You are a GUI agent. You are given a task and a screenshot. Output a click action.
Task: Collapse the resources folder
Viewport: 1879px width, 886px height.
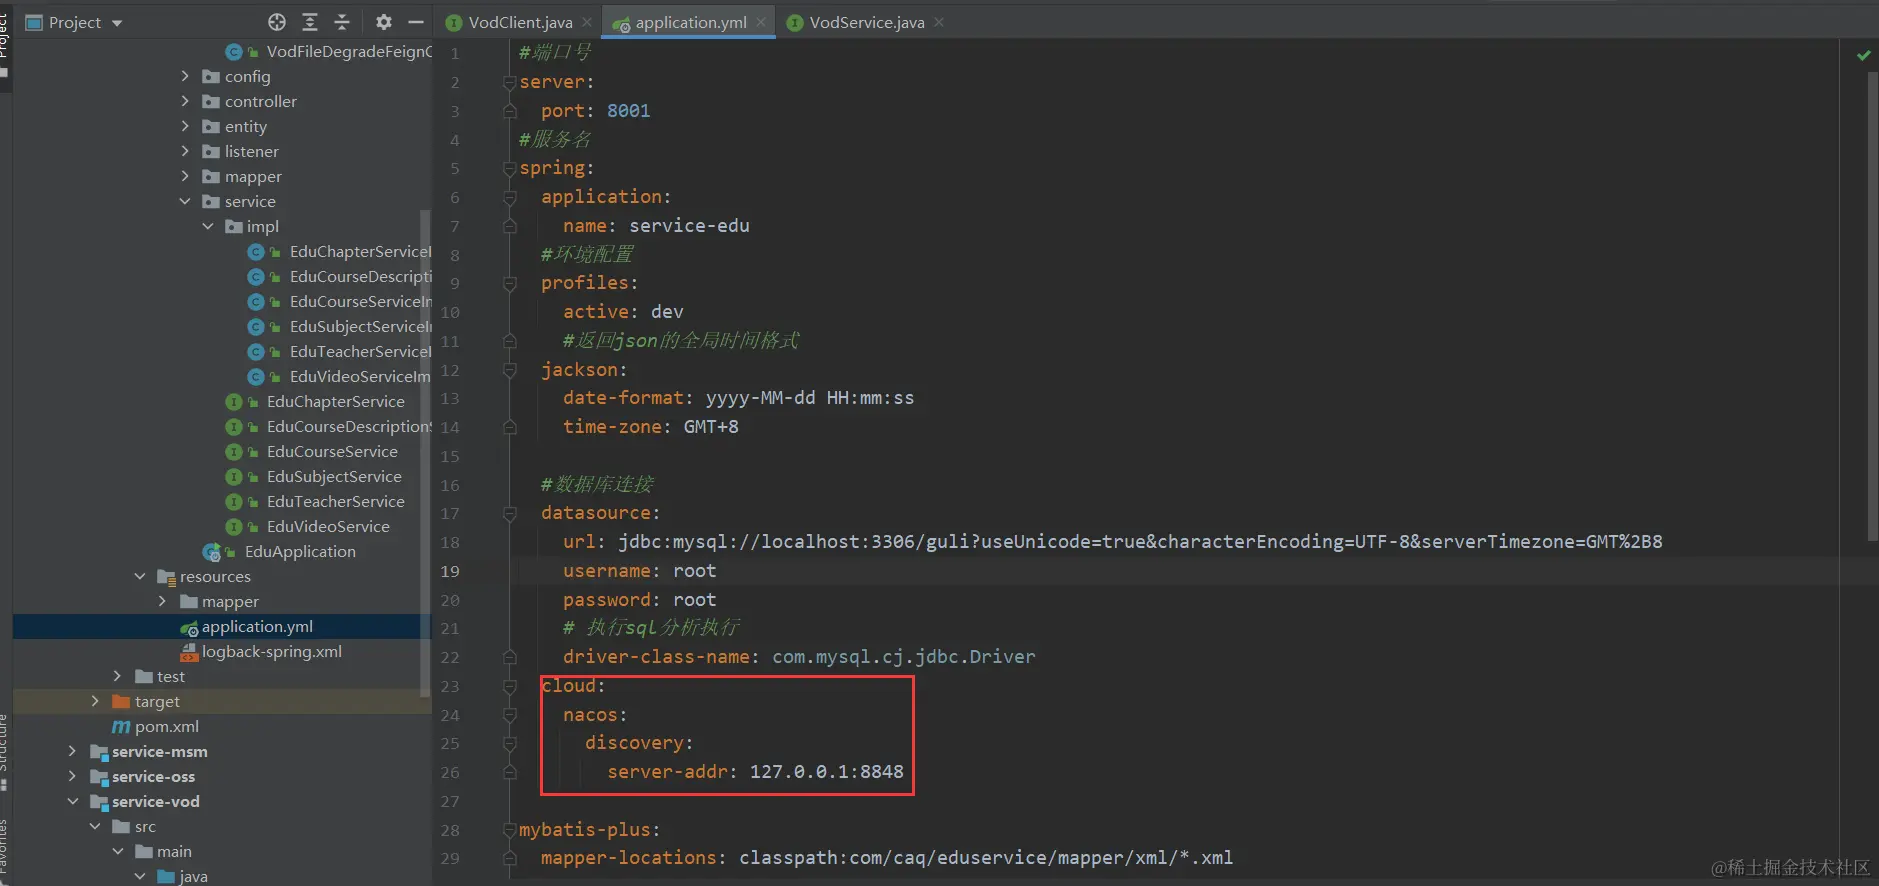[x=140, y=576]
